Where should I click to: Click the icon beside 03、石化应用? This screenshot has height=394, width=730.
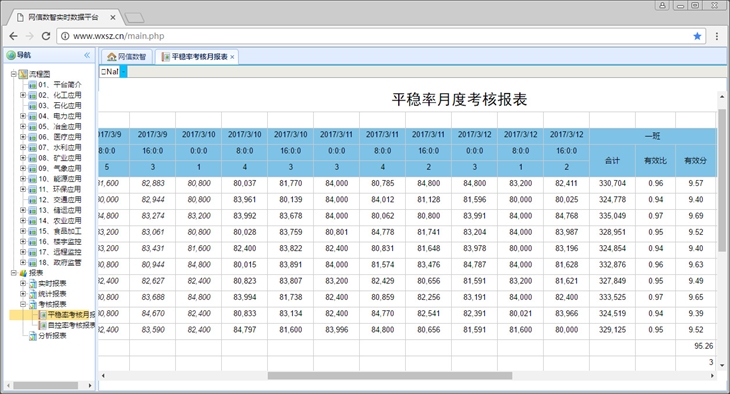click(x=33, y=105)
